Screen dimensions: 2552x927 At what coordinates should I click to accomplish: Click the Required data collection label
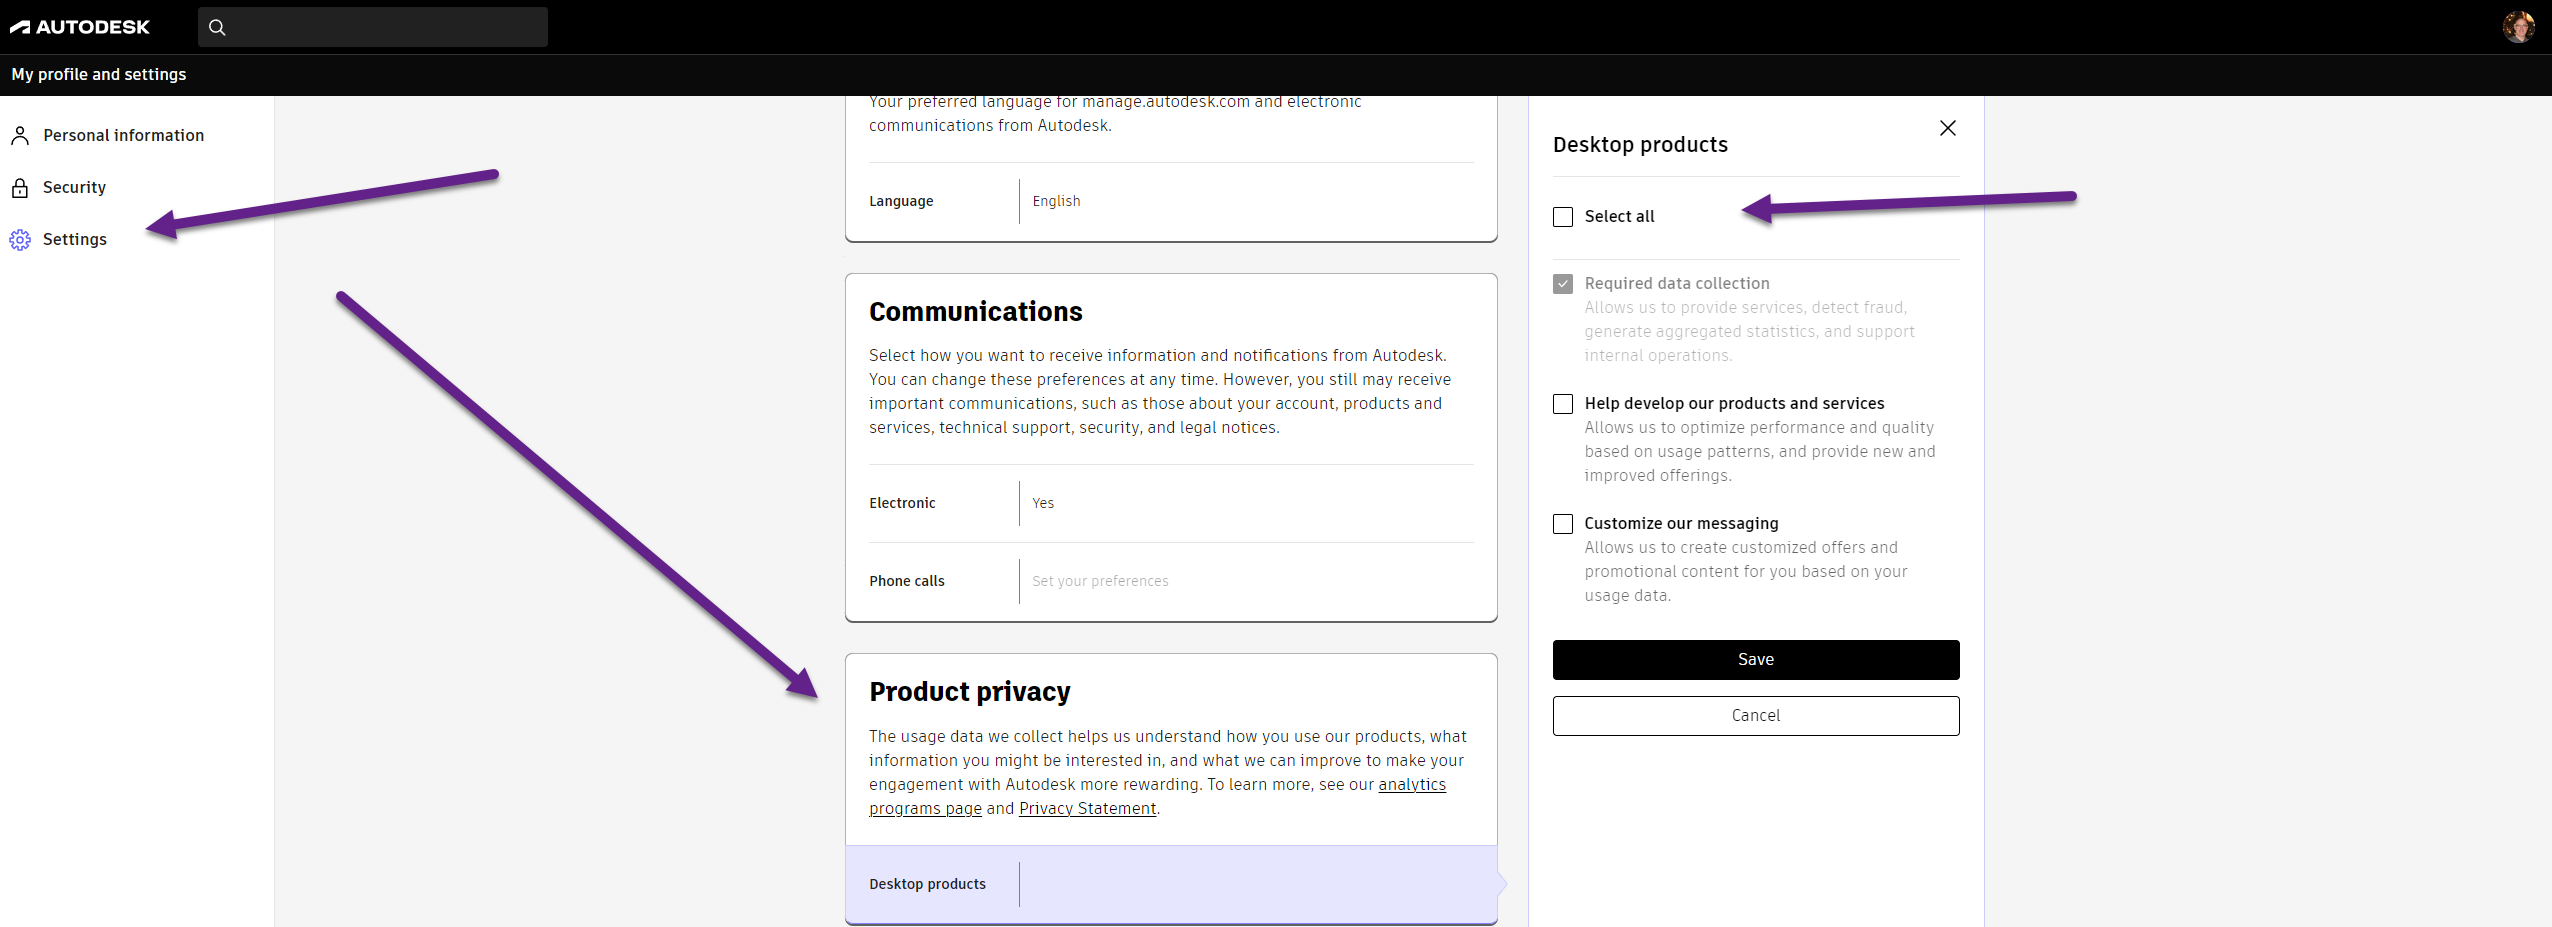[x=1677, y=284]
